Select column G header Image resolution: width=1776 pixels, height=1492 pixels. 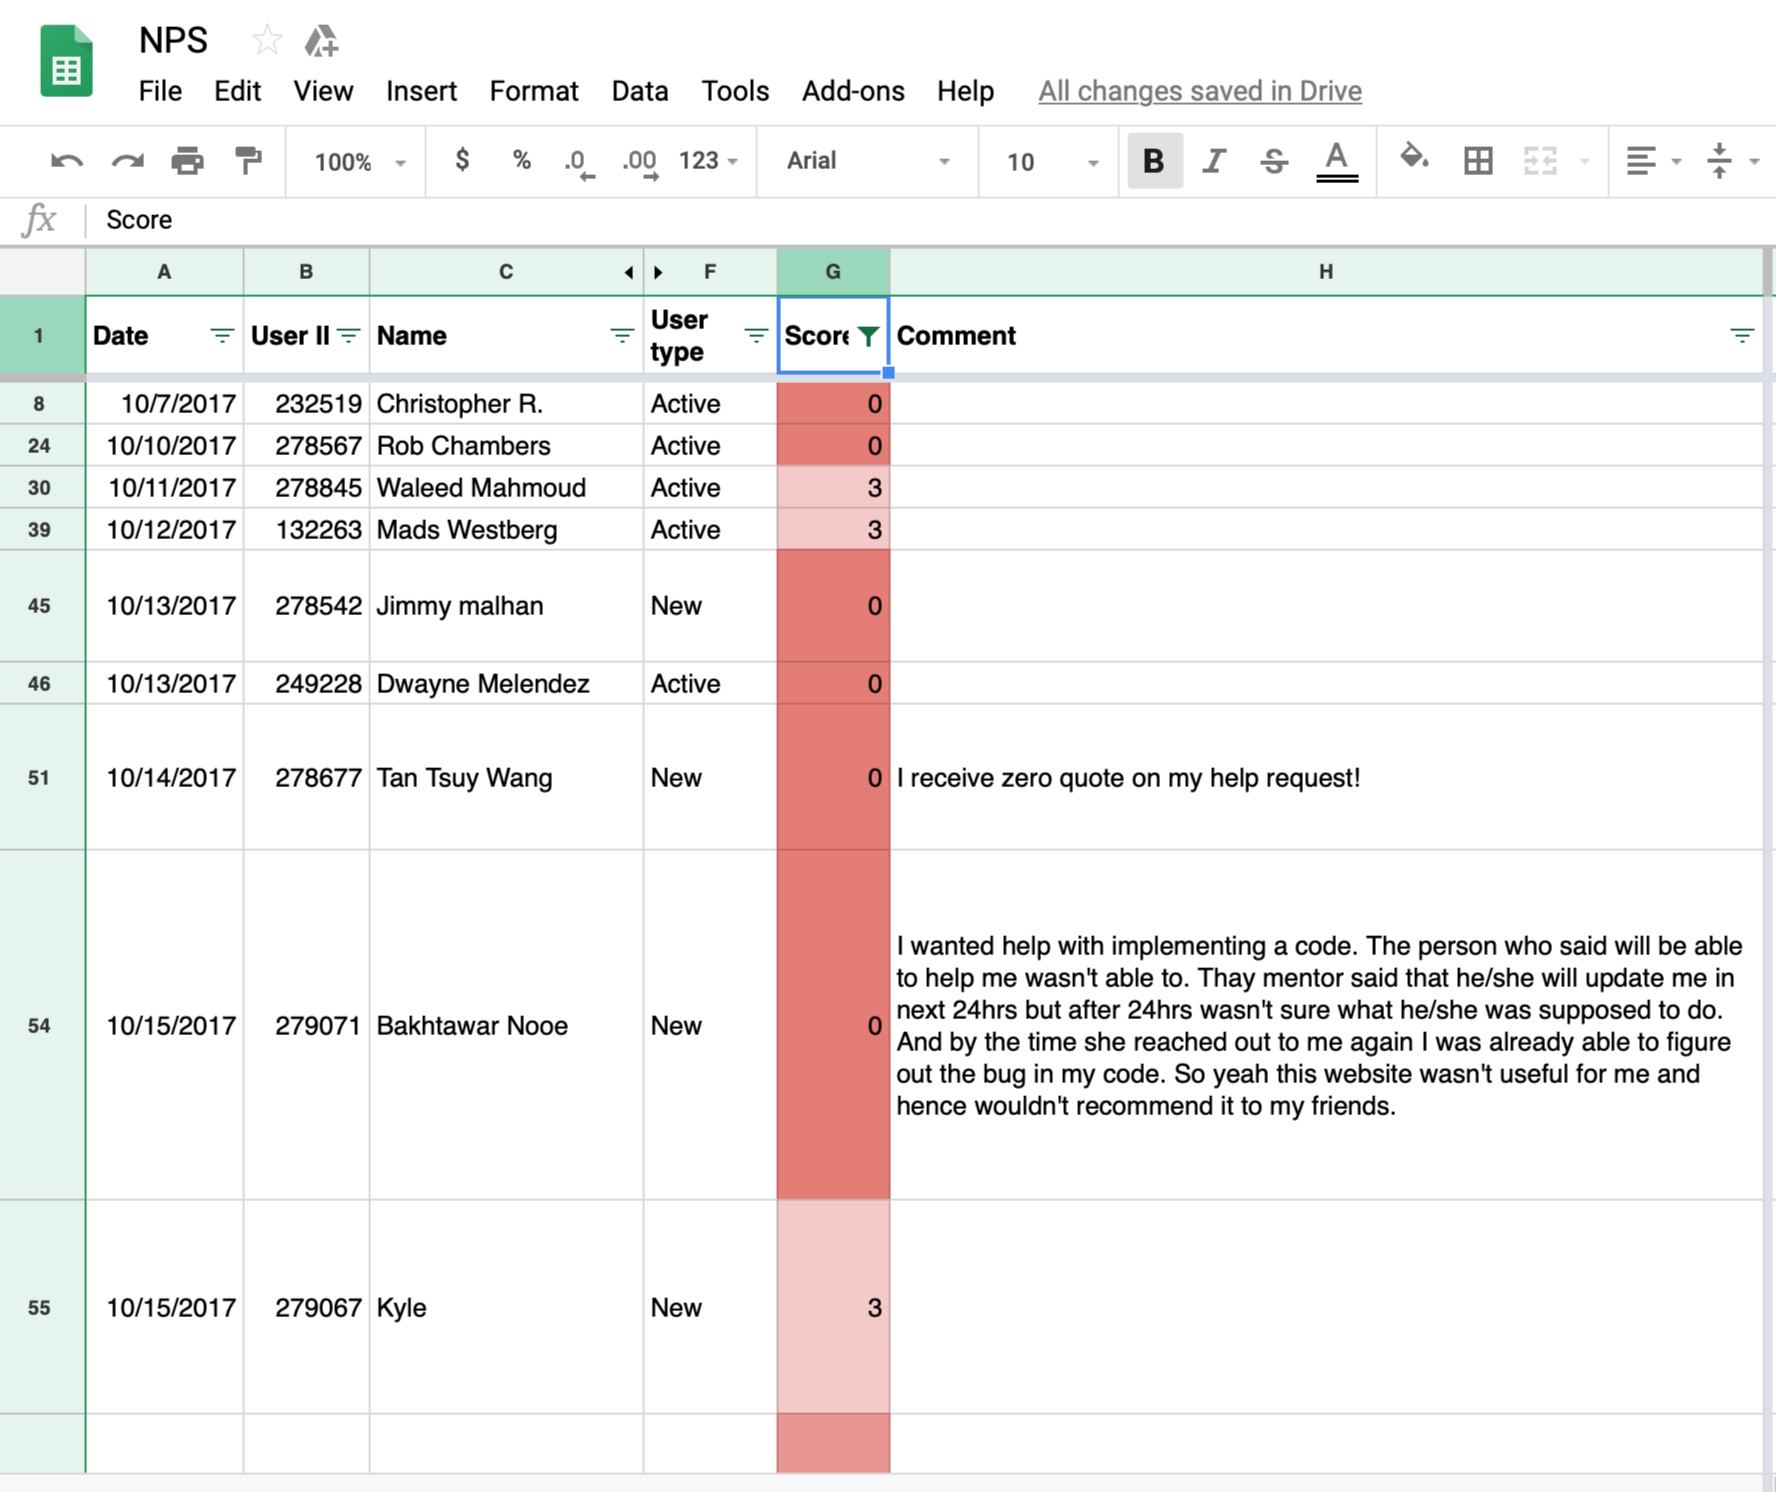click(x=833, y=271)
